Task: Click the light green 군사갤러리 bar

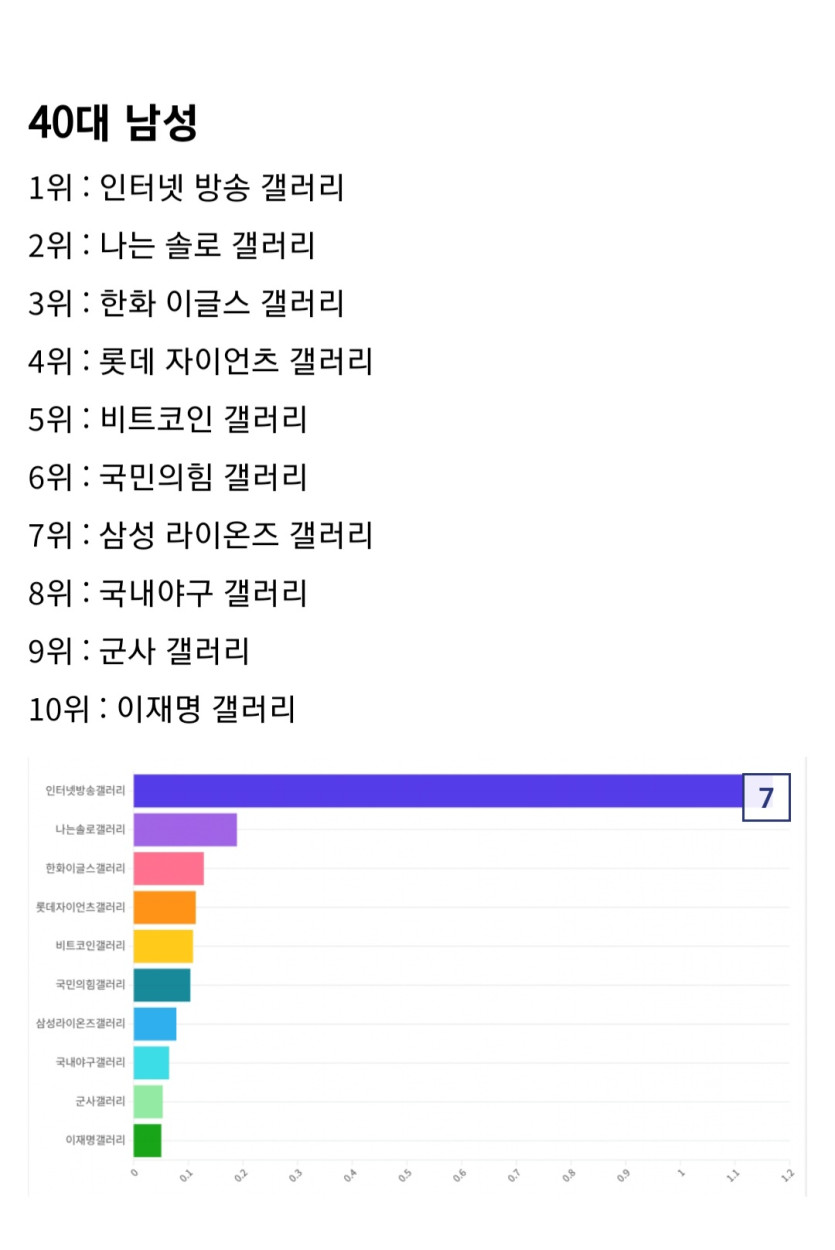Action: point(148,1101)
